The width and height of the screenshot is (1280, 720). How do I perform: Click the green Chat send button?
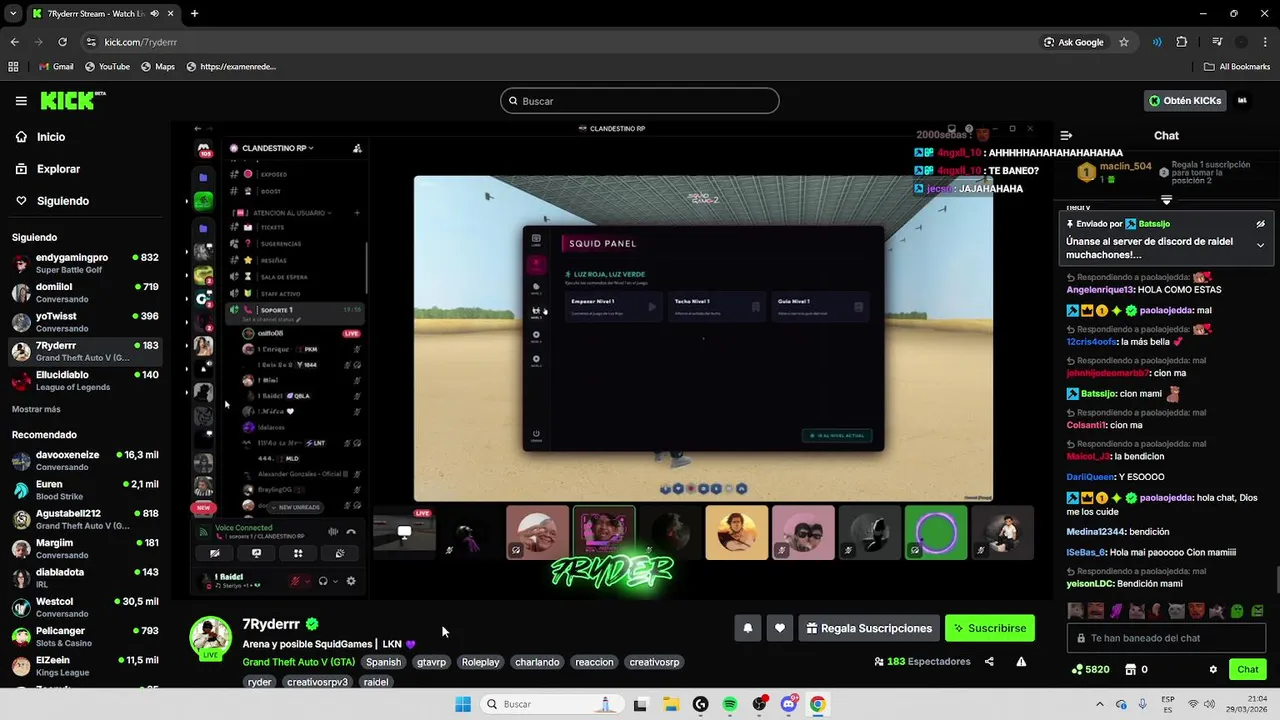(1248, 669)
